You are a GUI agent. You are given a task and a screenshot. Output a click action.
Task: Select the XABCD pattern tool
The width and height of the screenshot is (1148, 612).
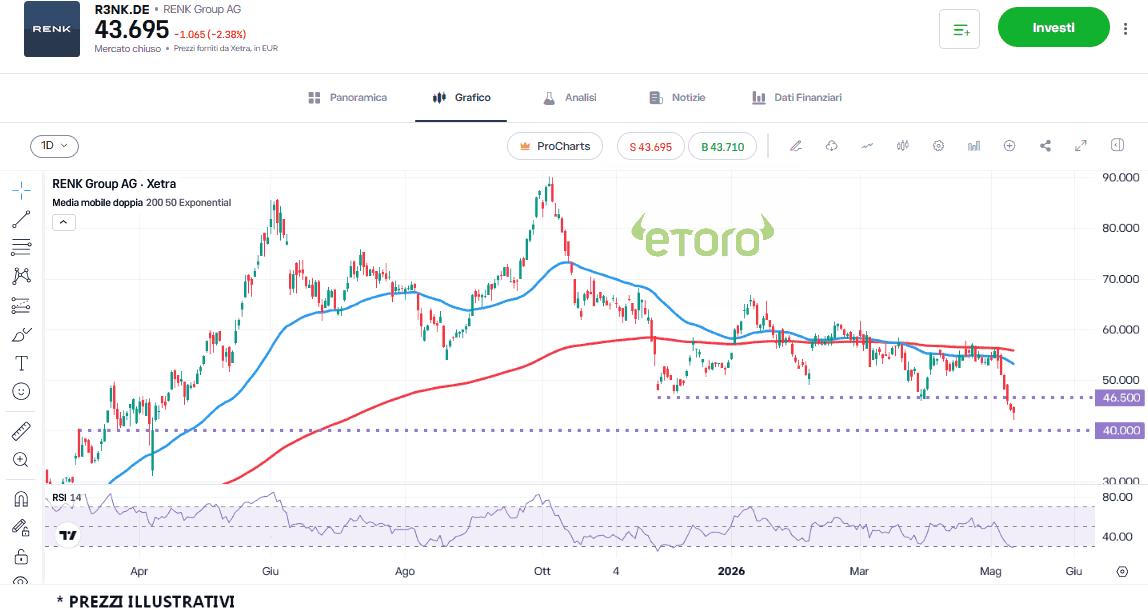21,276
